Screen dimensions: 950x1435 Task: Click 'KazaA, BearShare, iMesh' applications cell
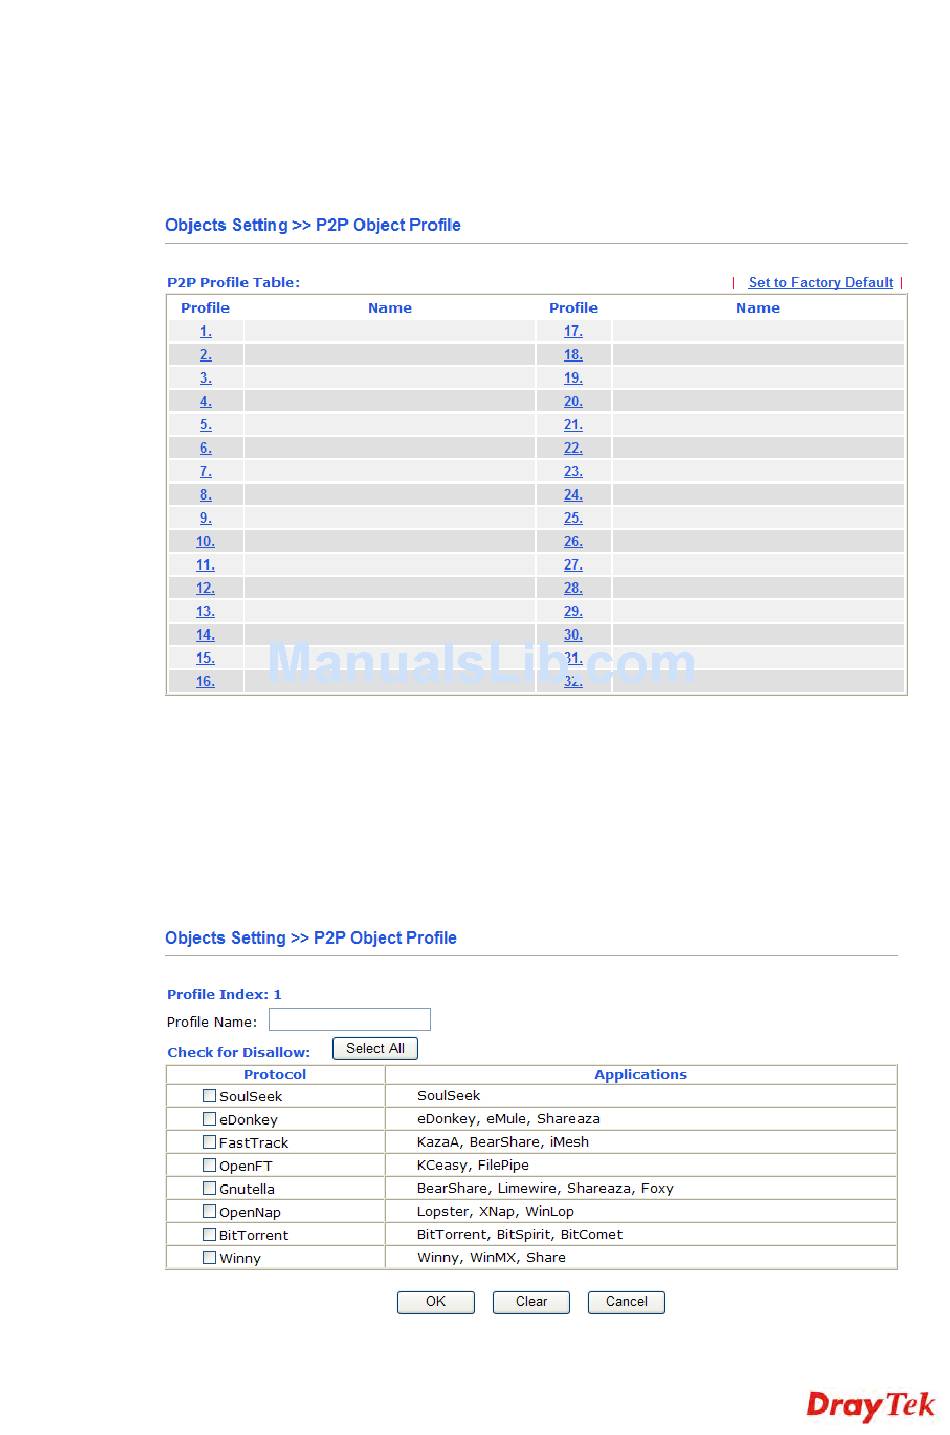(641, 1142)
